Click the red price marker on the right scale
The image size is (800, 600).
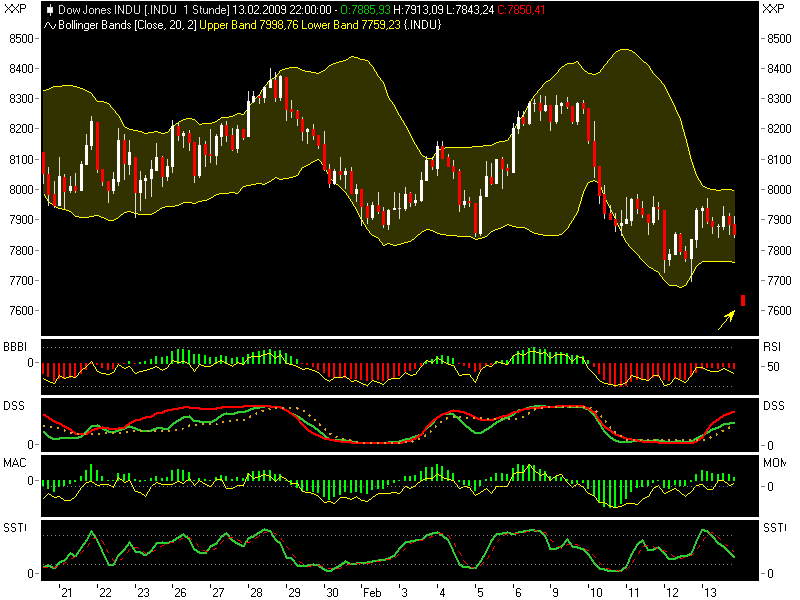(x=744, y=298)
